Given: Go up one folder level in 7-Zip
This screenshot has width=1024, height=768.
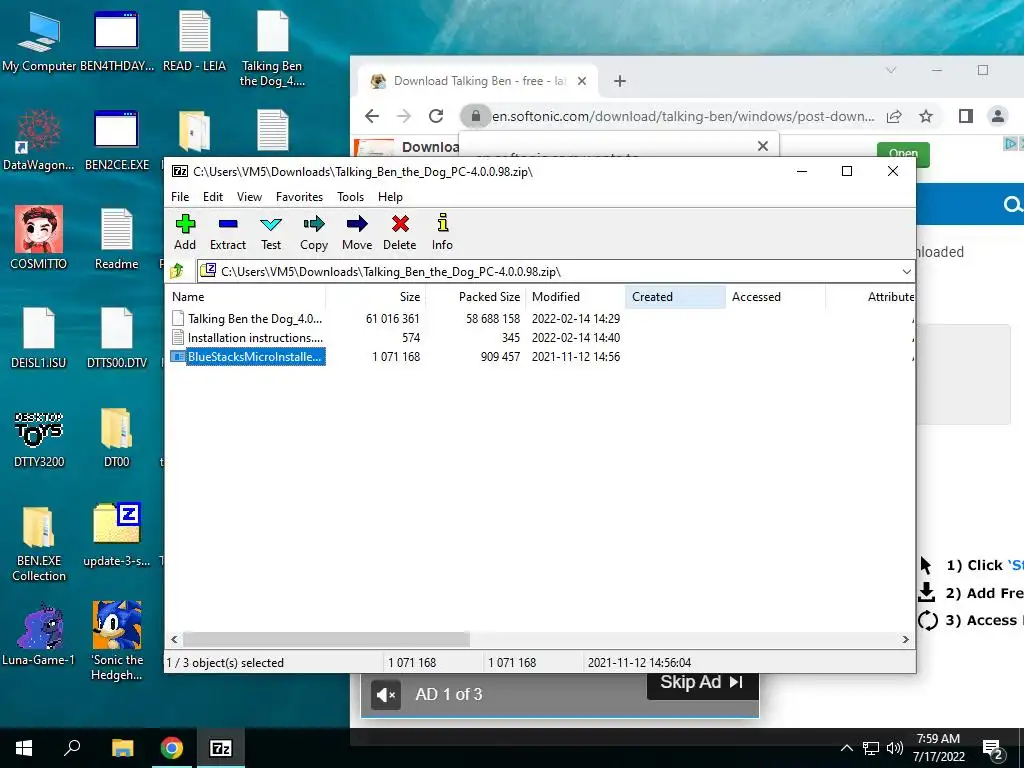Looking at the screenshot, I should point(177,271).
